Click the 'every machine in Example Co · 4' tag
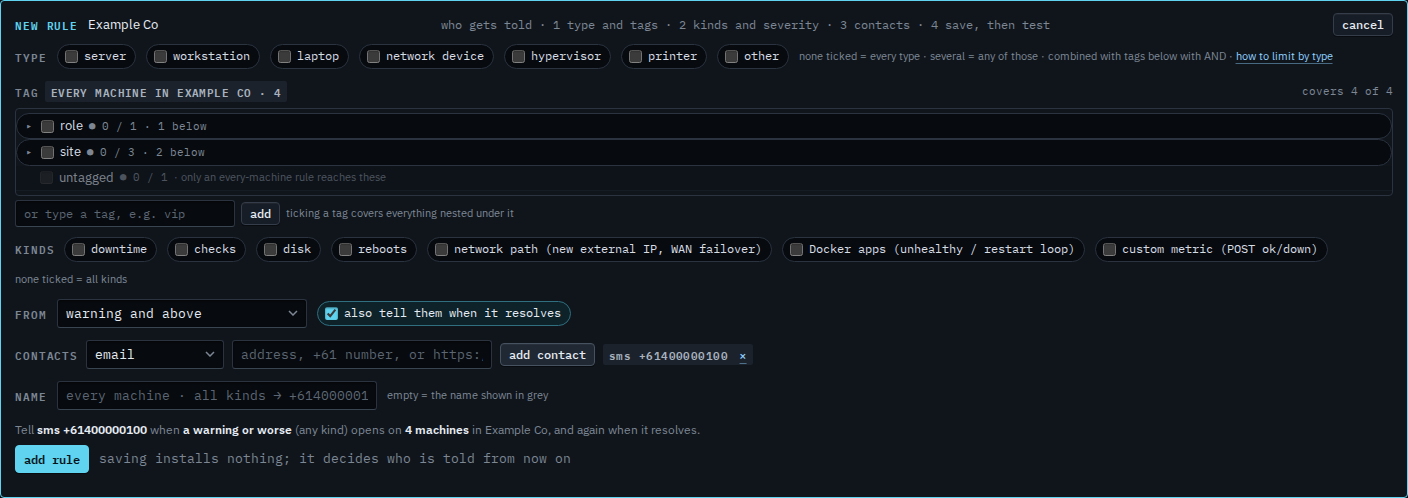The width and height of the screenshot is (1408, 498). pos(166,92)
